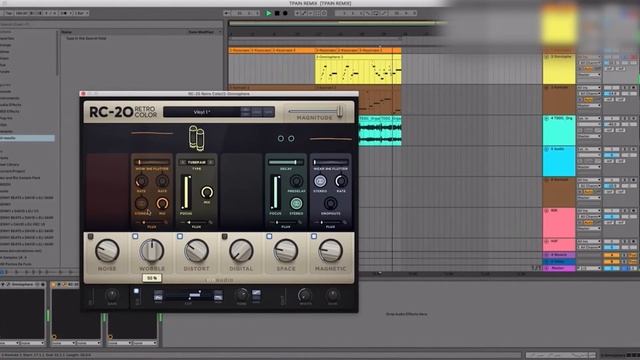The width and height of the screenshot is (640, 360).
Task: Select the cyan TPAIN_Orig track header
Action: pos(559,131)
